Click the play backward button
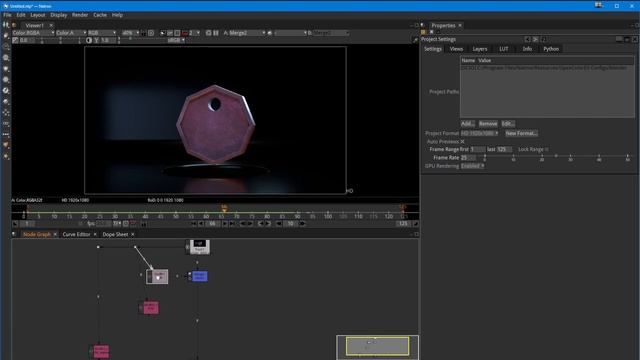Image resolution: width=640 pixels, height=360 pixels. pos(200,224)
